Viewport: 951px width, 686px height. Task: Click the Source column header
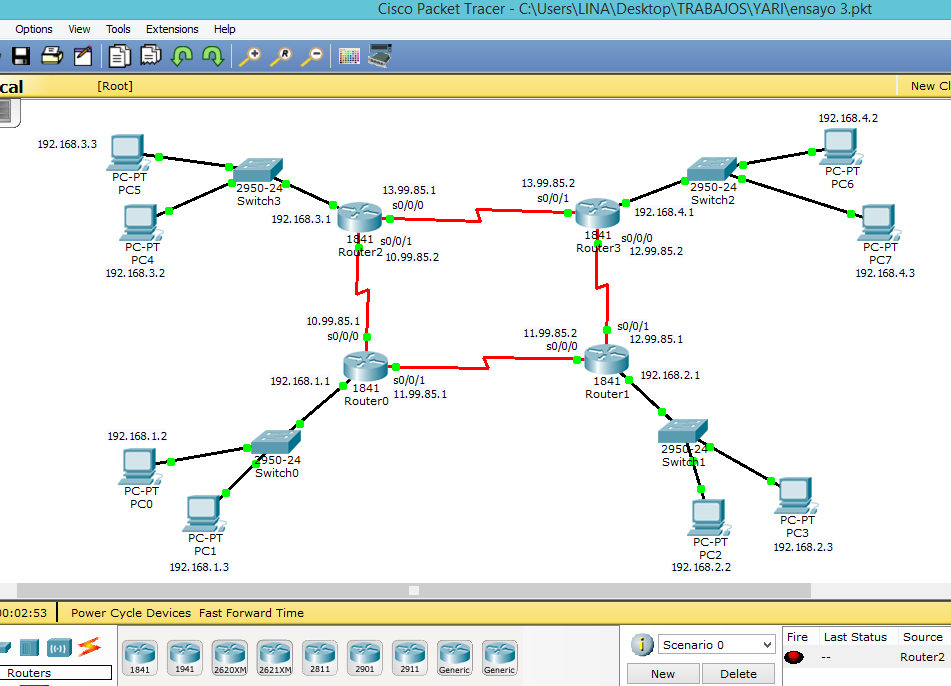[922, 637]
